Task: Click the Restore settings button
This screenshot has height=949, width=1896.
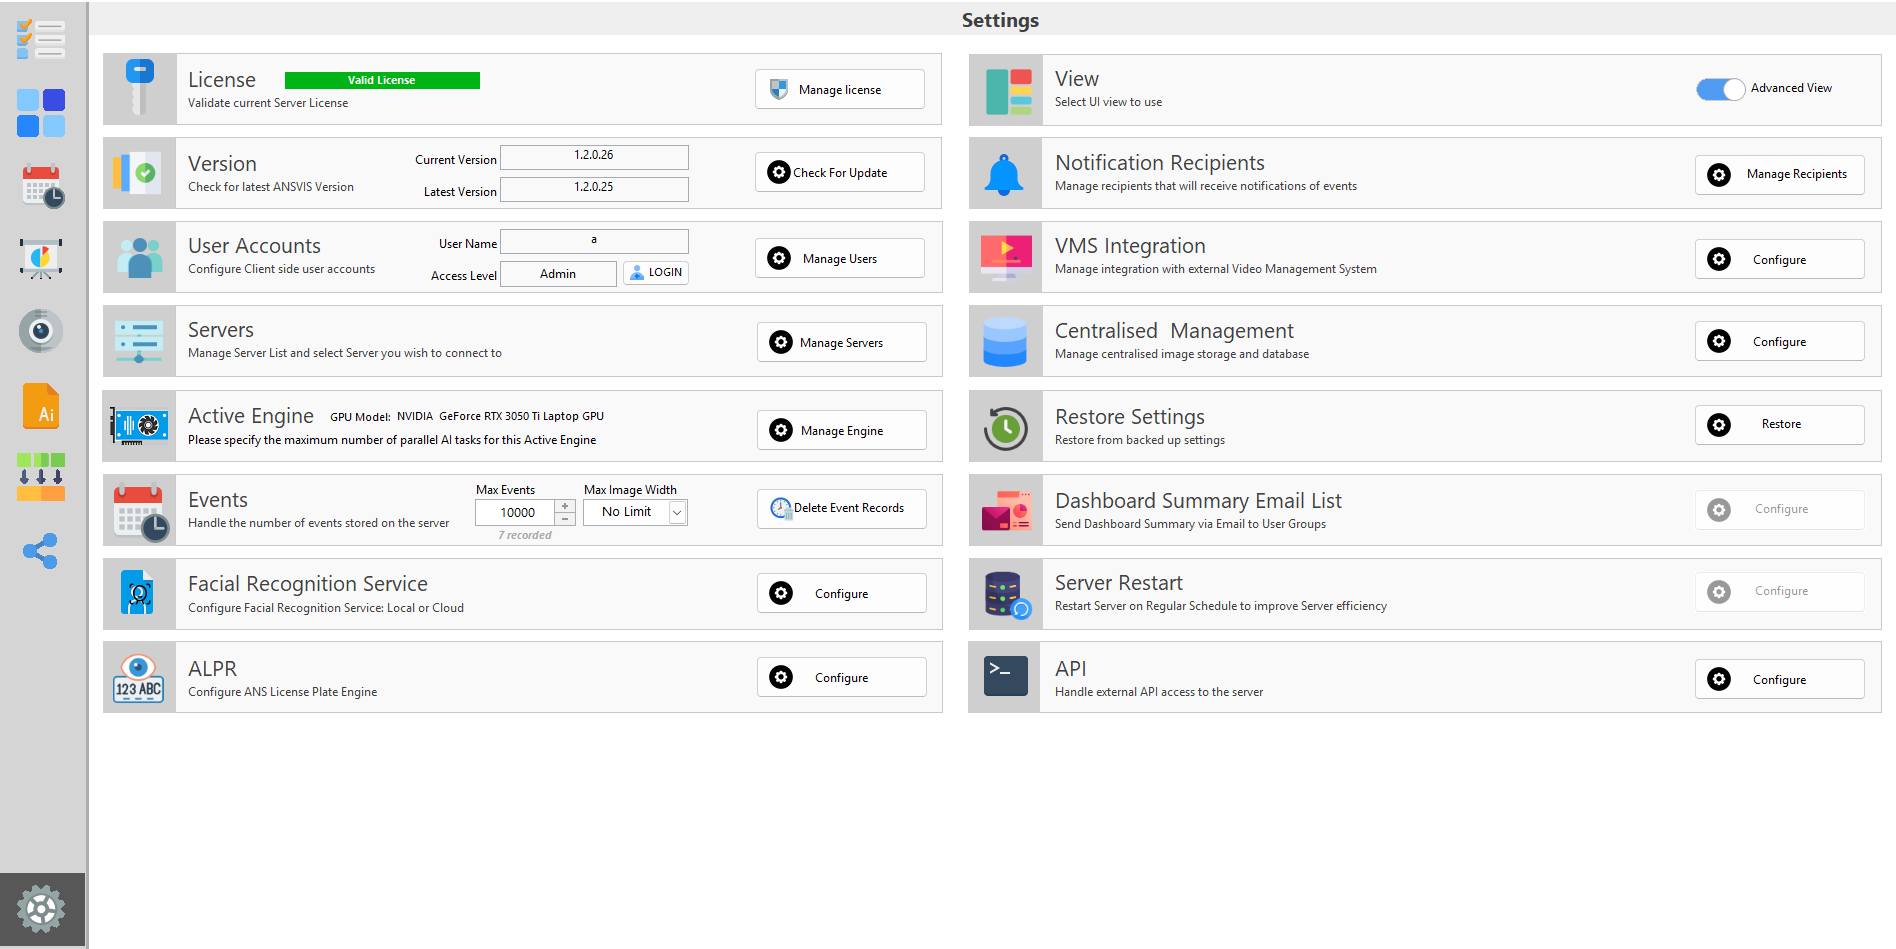Action: coord(1779,425)
